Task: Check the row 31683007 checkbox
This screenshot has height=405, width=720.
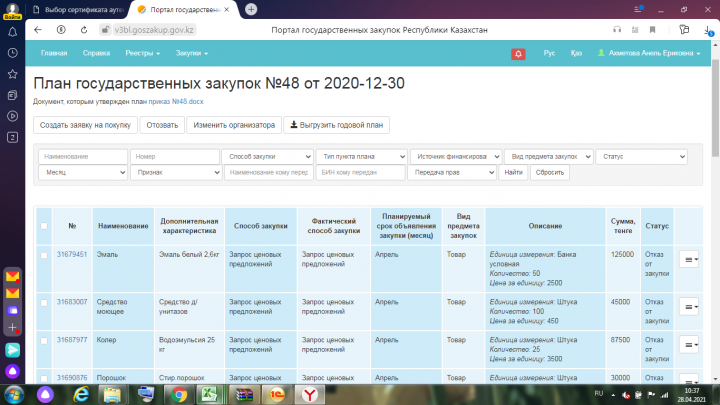Action: [44, 303]
